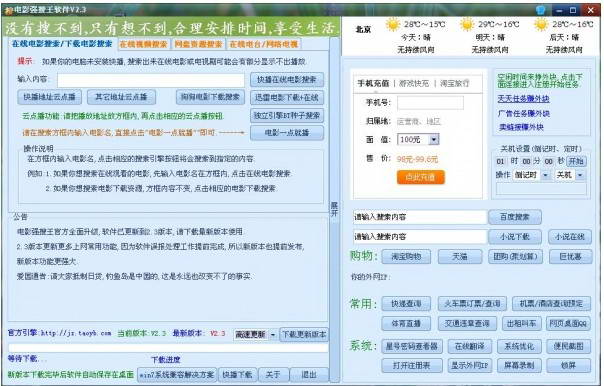
Task: Click the 网页桌面QQ button
Action: [x=568, y=324]
